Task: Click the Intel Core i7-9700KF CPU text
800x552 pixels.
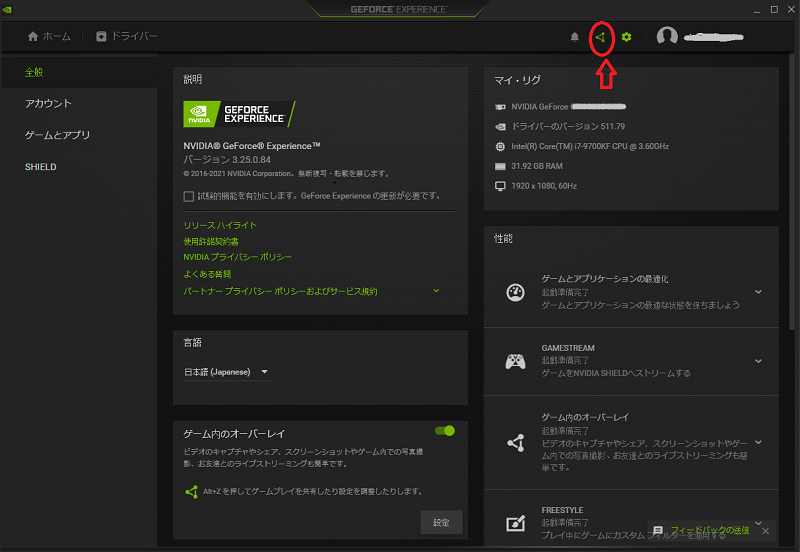Action: point(590,146)
